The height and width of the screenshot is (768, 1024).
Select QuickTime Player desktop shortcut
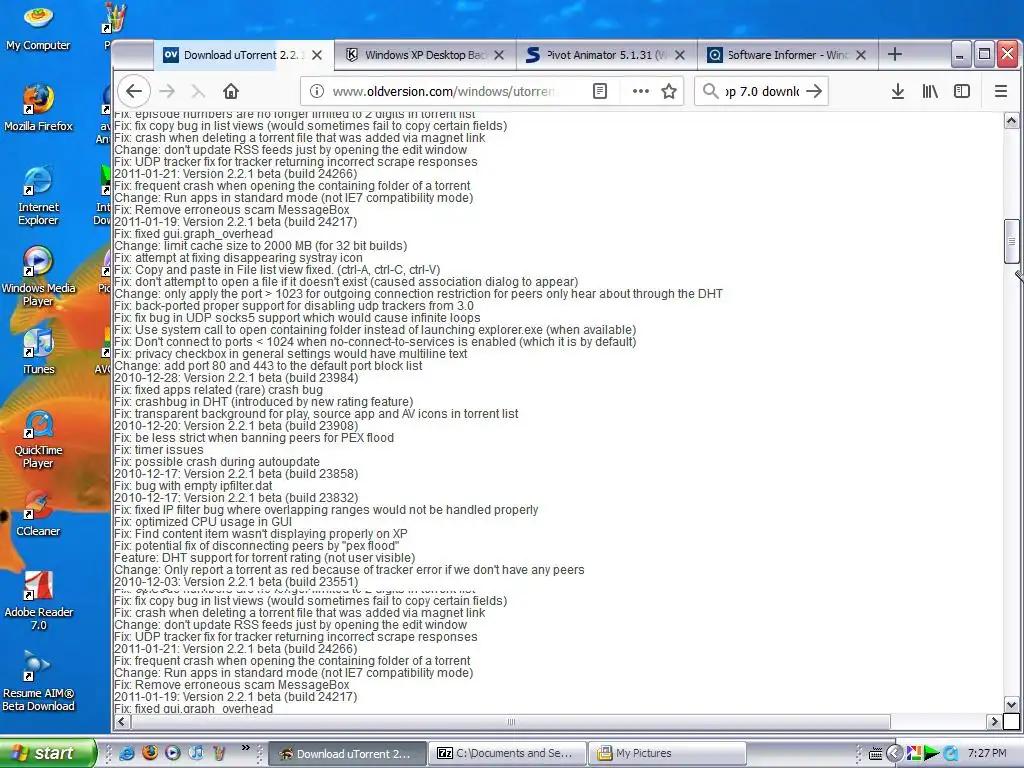pos(38,439)
